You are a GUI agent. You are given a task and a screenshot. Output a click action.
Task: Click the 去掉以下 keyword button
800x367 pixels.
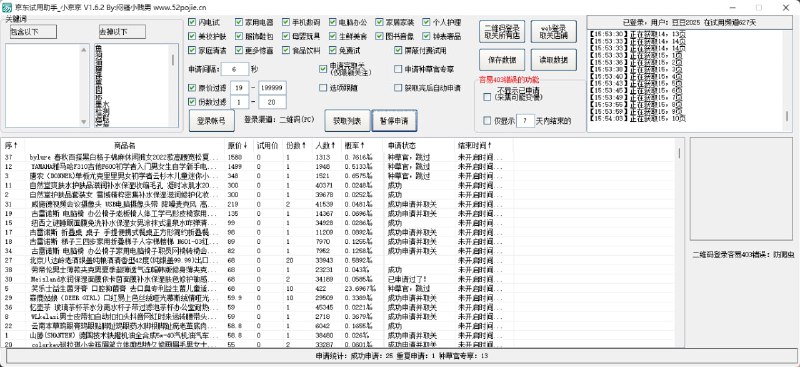(x=122, y=32)
